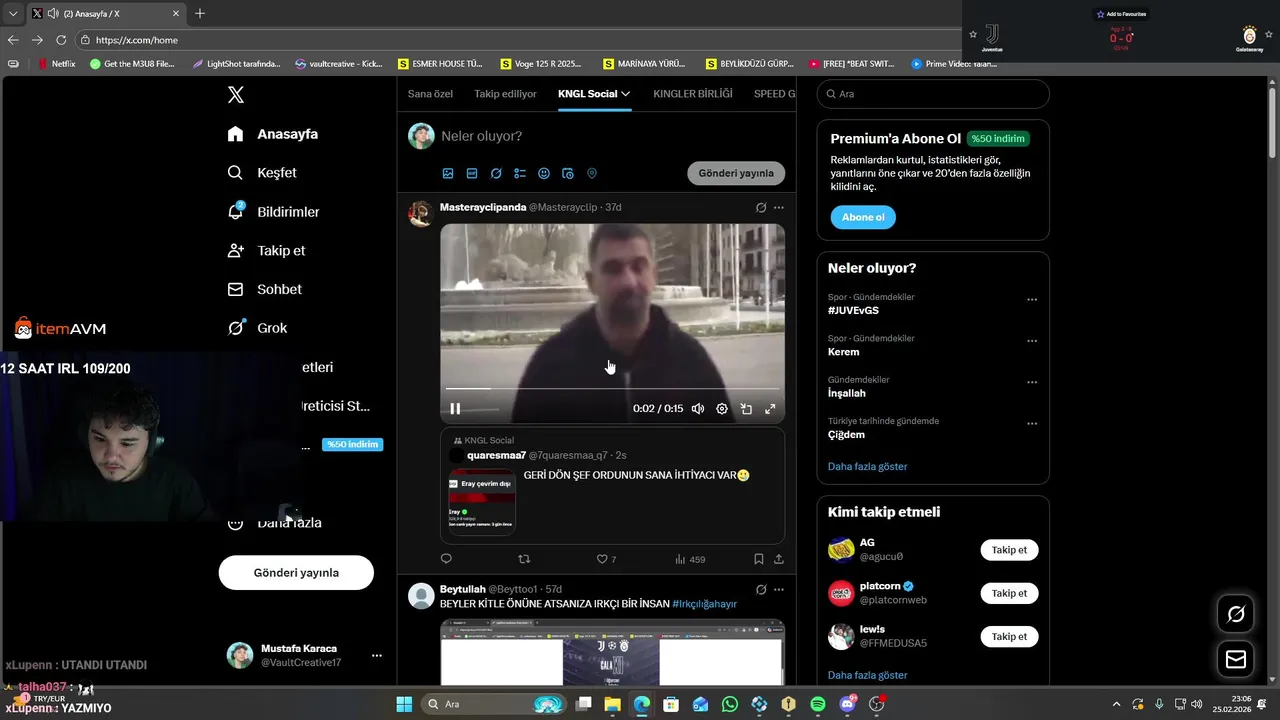Reload the browser page
The height and width of the screenshot is (720, 1280).
(61, 40)
